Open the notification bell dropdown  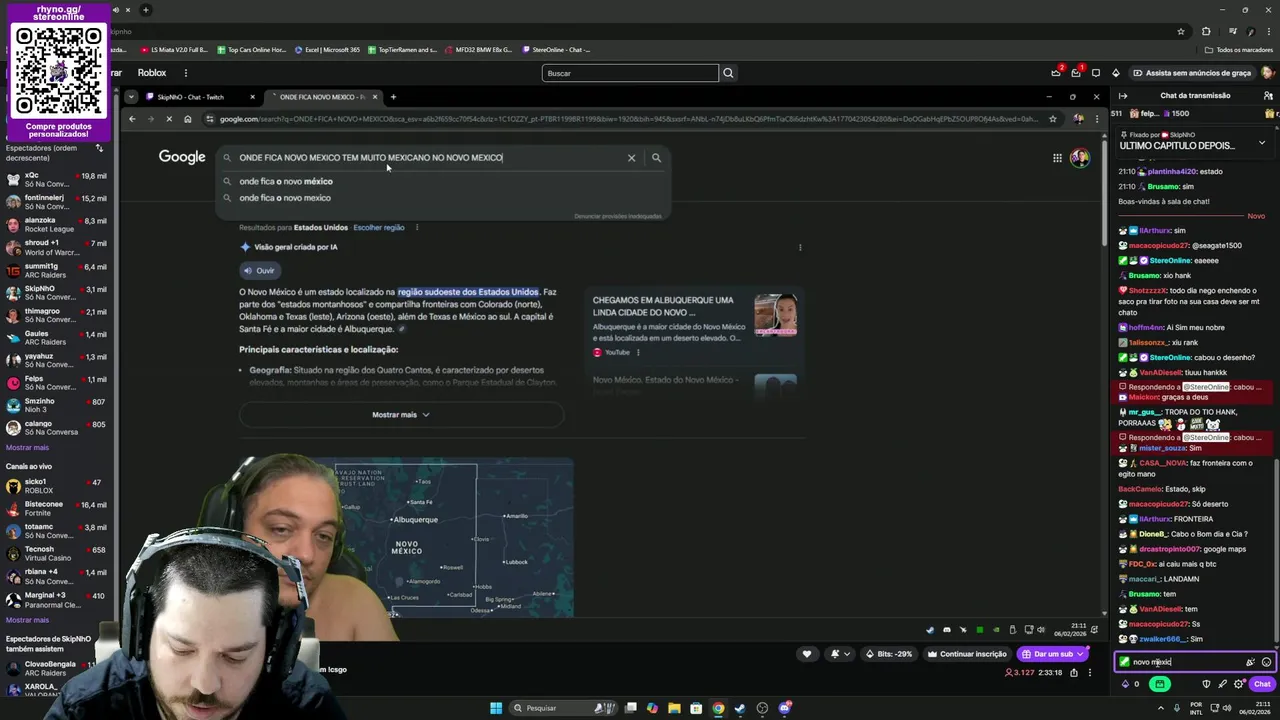[x=838, y=654]
